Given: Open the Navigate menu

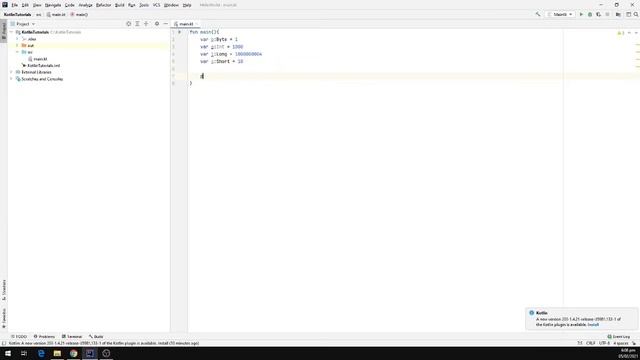Looking at the screenshot, I should (53, 5).
